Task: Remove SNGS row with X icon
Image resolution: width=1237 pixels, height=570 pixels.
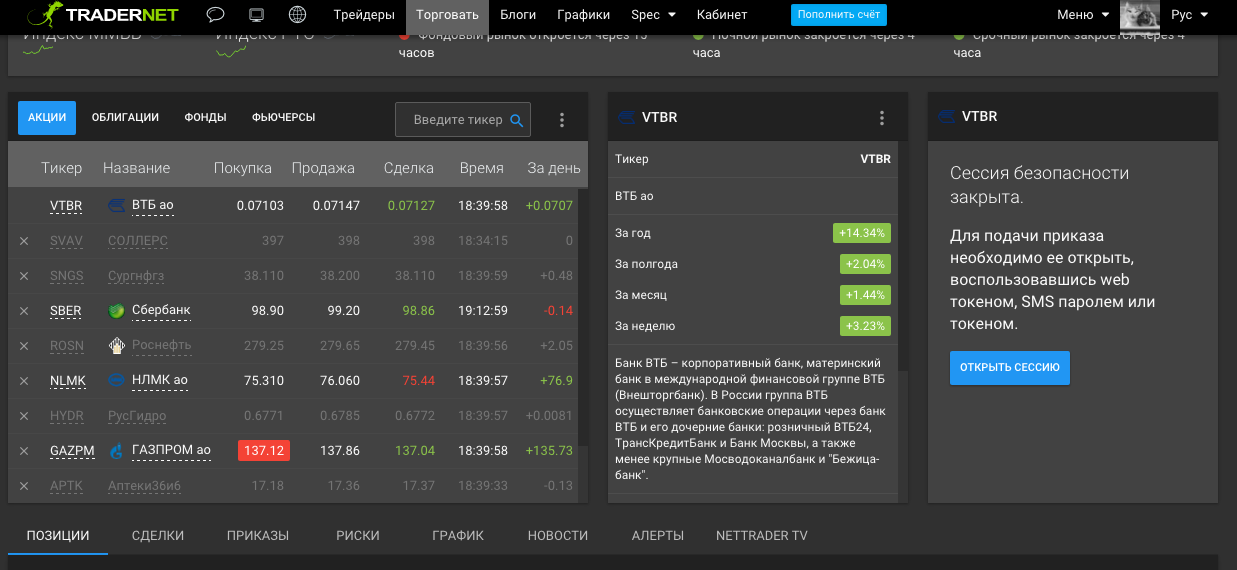Action: tap(24, 276)
